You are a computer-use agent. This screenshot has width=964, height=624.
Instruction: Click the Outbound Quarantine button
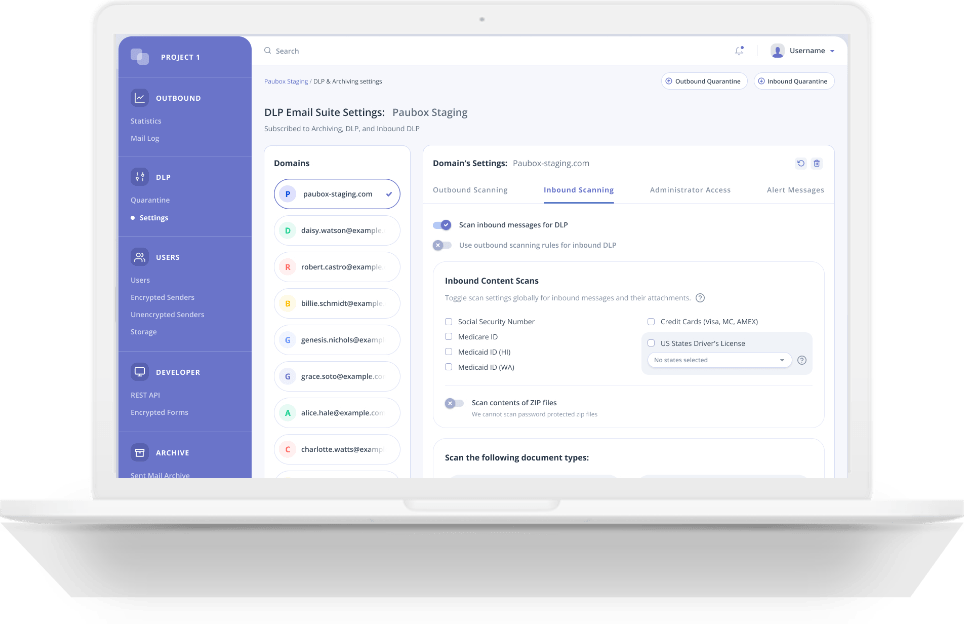pyautogui.click(x=704, y=81)
